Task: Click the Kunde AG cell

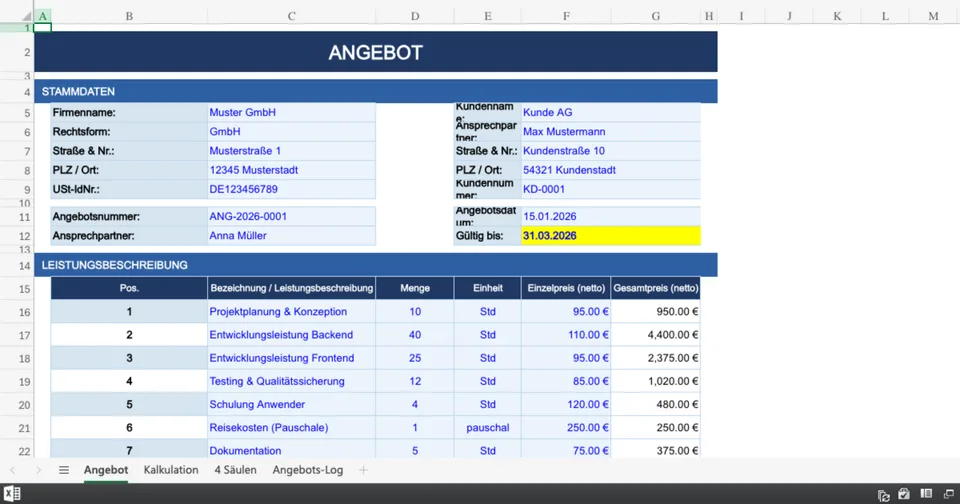Action: pyautogui.click(x=610, y=112)
